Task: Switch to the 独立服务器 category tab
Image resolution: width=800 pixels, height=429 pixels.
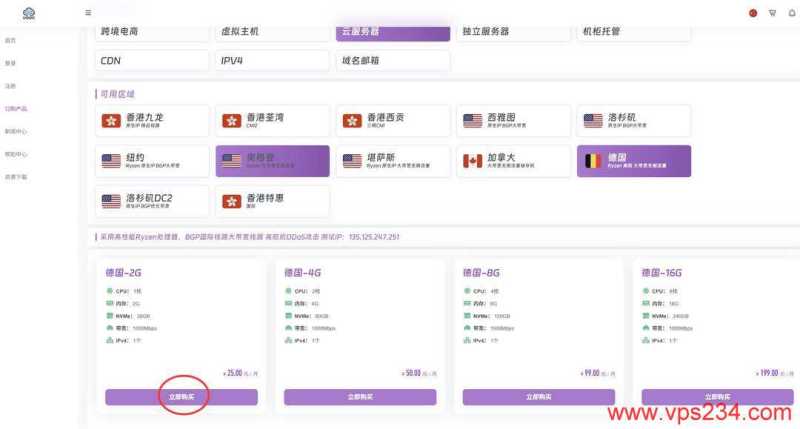Action: [x=512, y=31]
